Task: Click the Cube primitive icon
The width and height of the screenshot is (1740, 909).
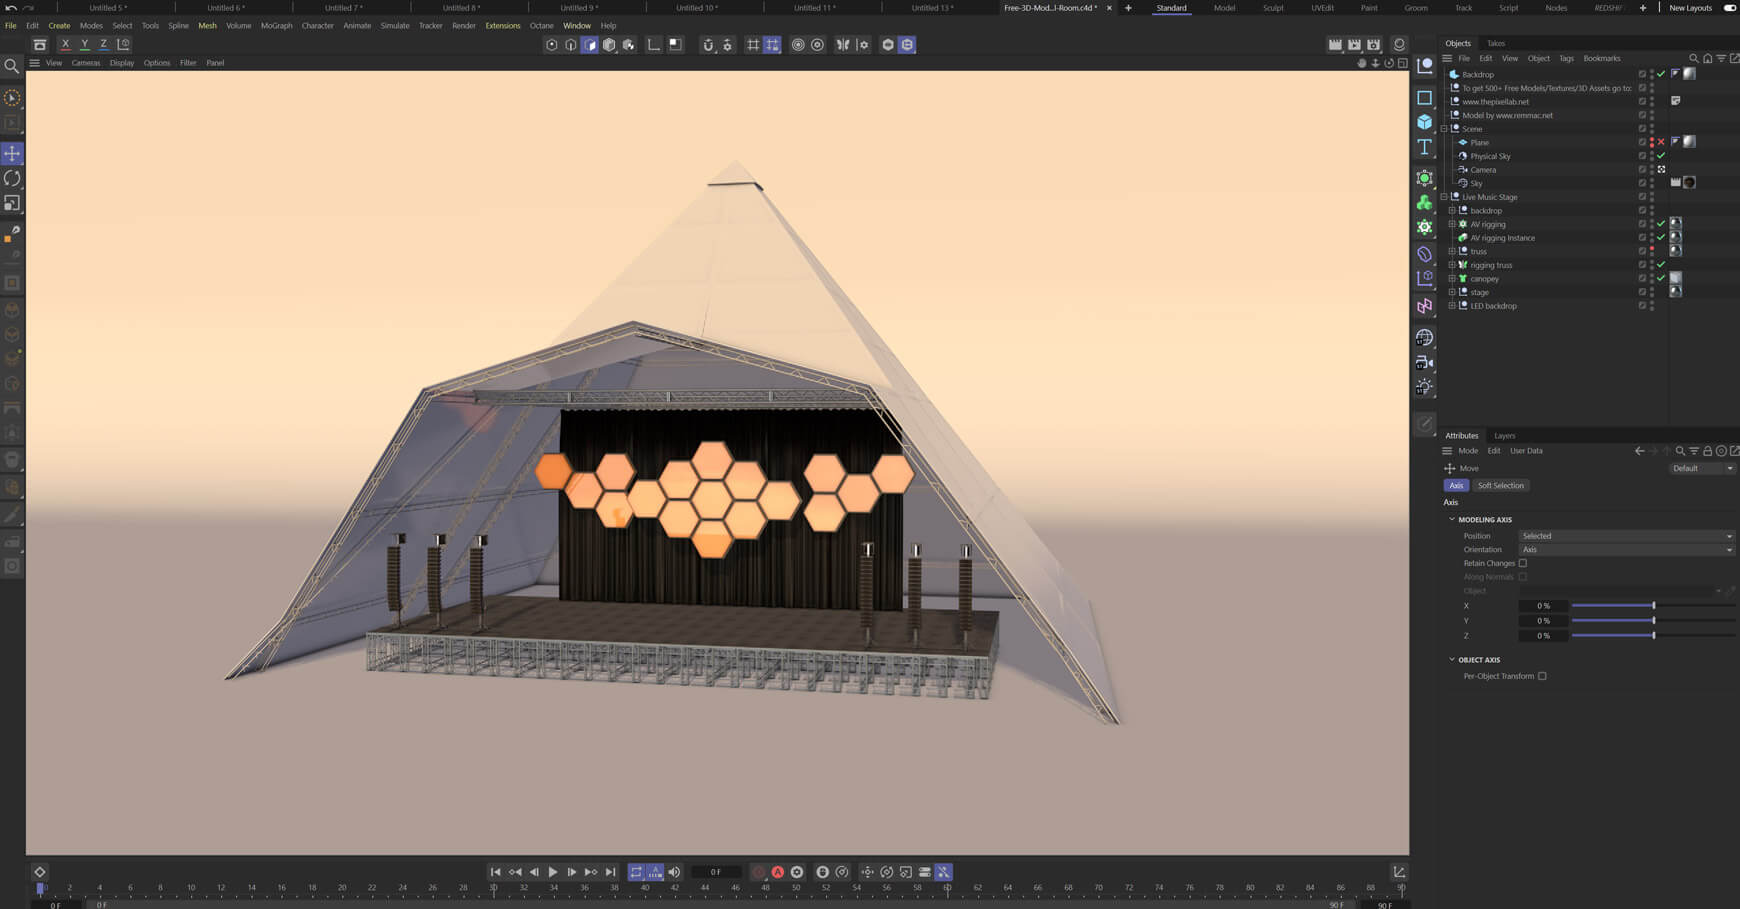Action: pyautogui.click(x=1425, y=122)
